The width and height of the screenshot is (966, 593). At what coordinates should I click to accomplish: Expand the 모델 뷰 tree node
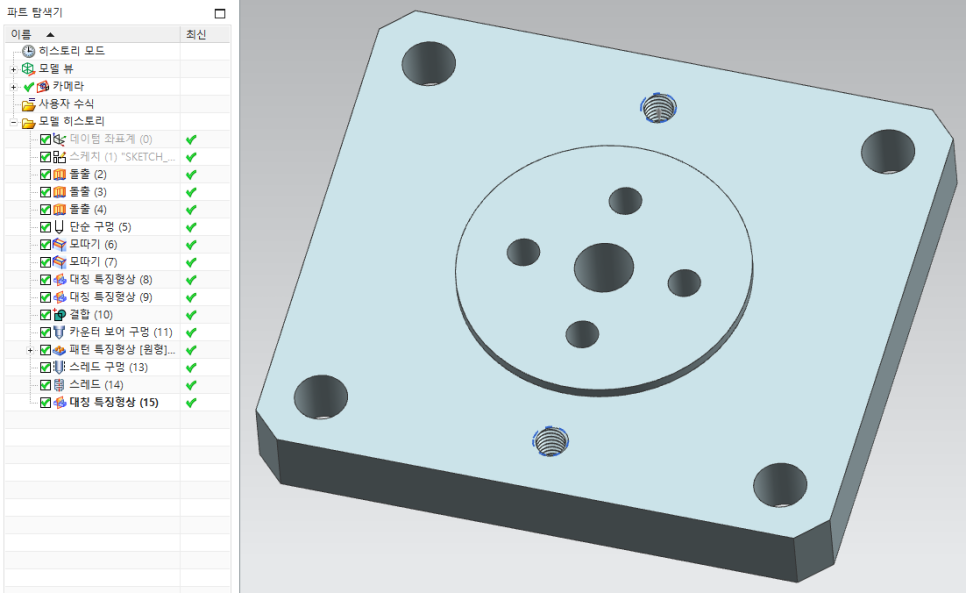[14, 70]
